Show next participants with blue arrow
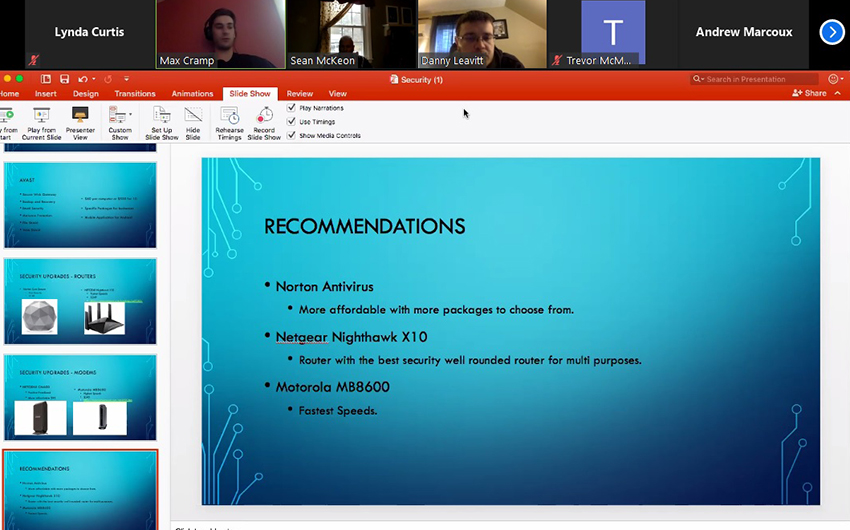 tap(832, 32)
